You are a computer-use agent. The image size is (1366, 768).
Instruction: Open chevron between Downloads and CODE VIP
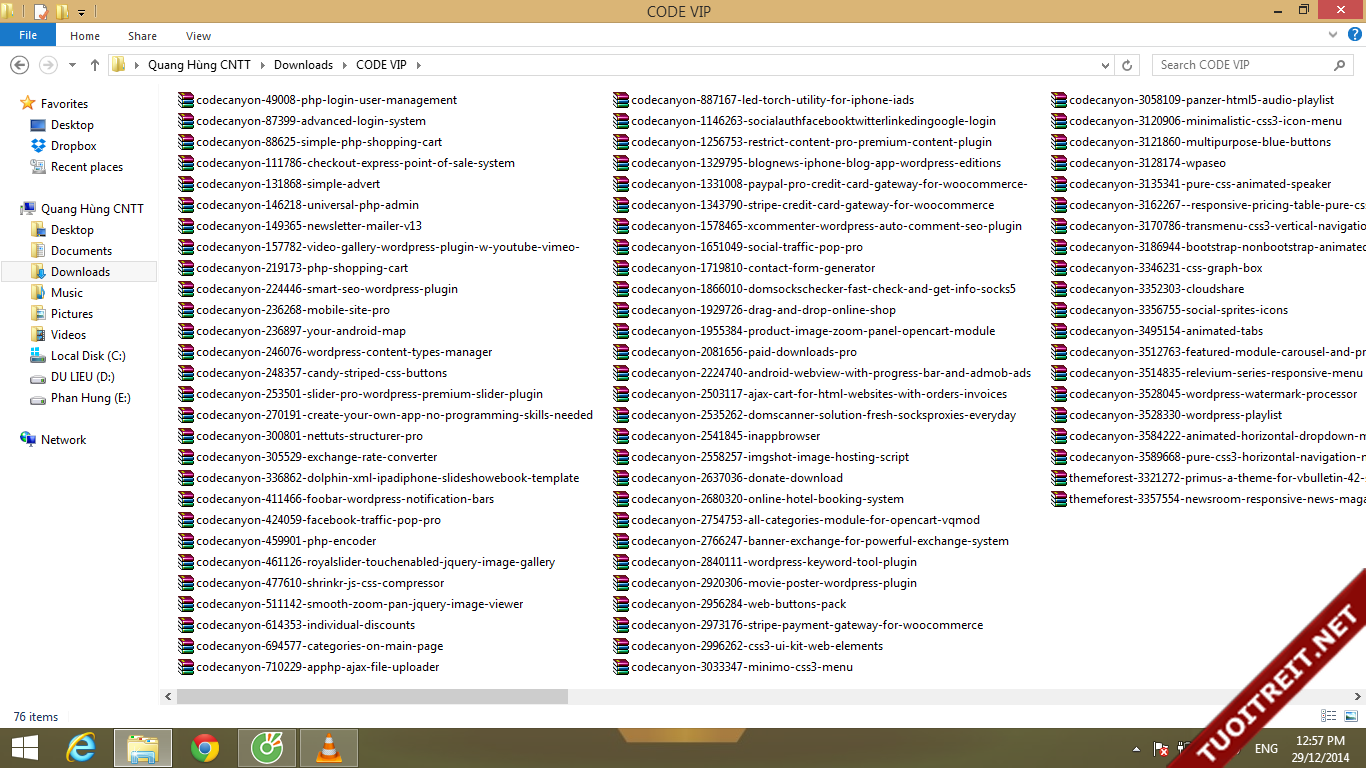point(345,65)
